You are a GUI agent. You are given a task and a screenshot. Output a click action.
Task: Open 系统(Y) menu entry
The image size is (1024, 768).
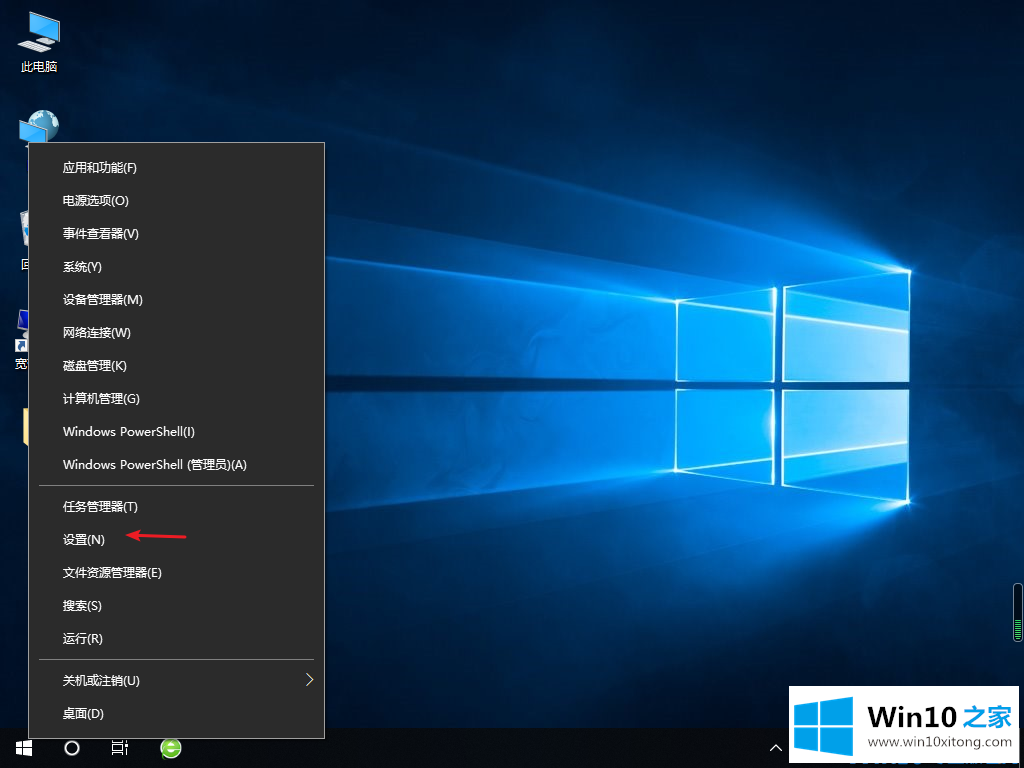[x=176, y=266]
